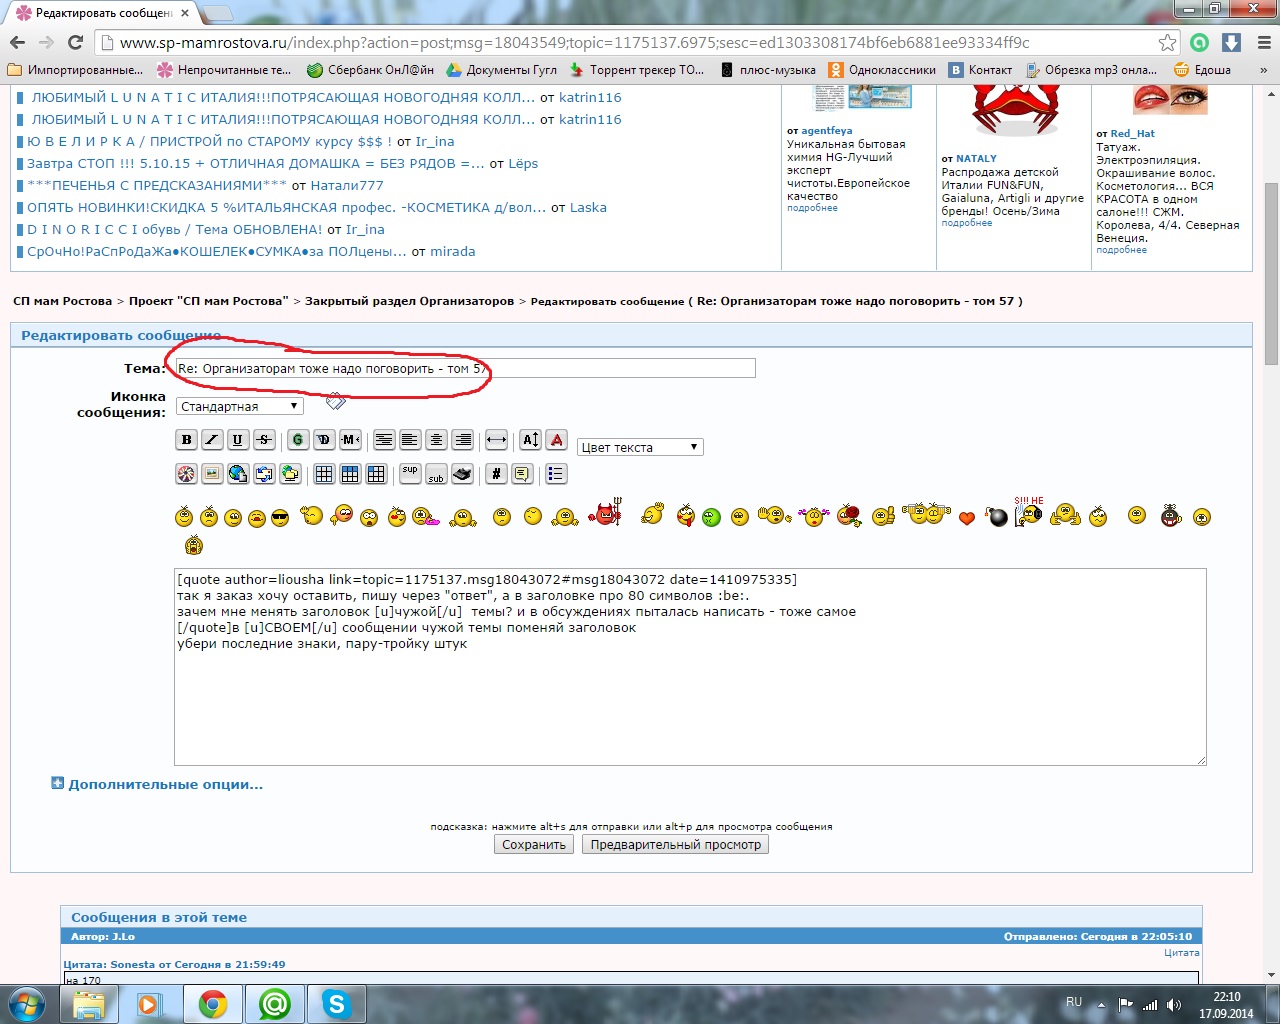Open '***ПЕЧЕНЬЯ С ПРЕДСКАЗАНИЯМИ***' topic link
The width and height of the screenshot is (1280, 1024).
tap(157, 186)
